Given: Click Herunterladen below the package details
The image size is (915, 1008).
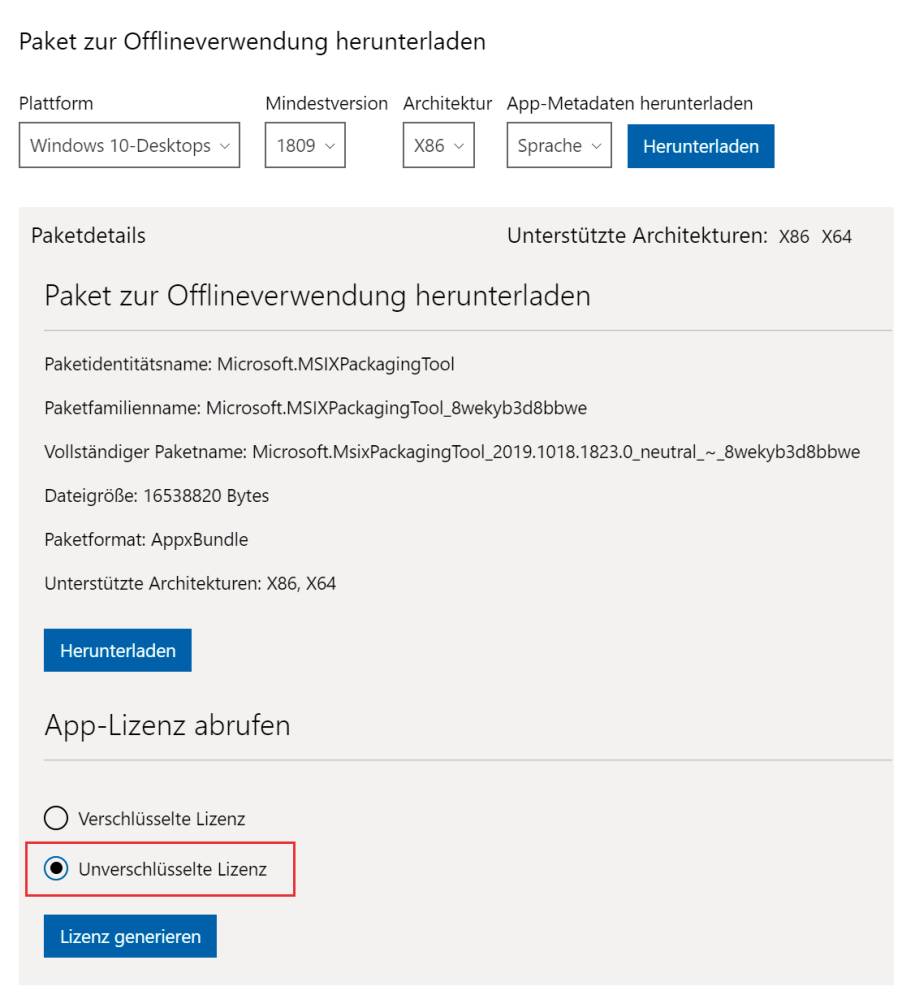Looking at the screenshot, I should pos(118,650).
